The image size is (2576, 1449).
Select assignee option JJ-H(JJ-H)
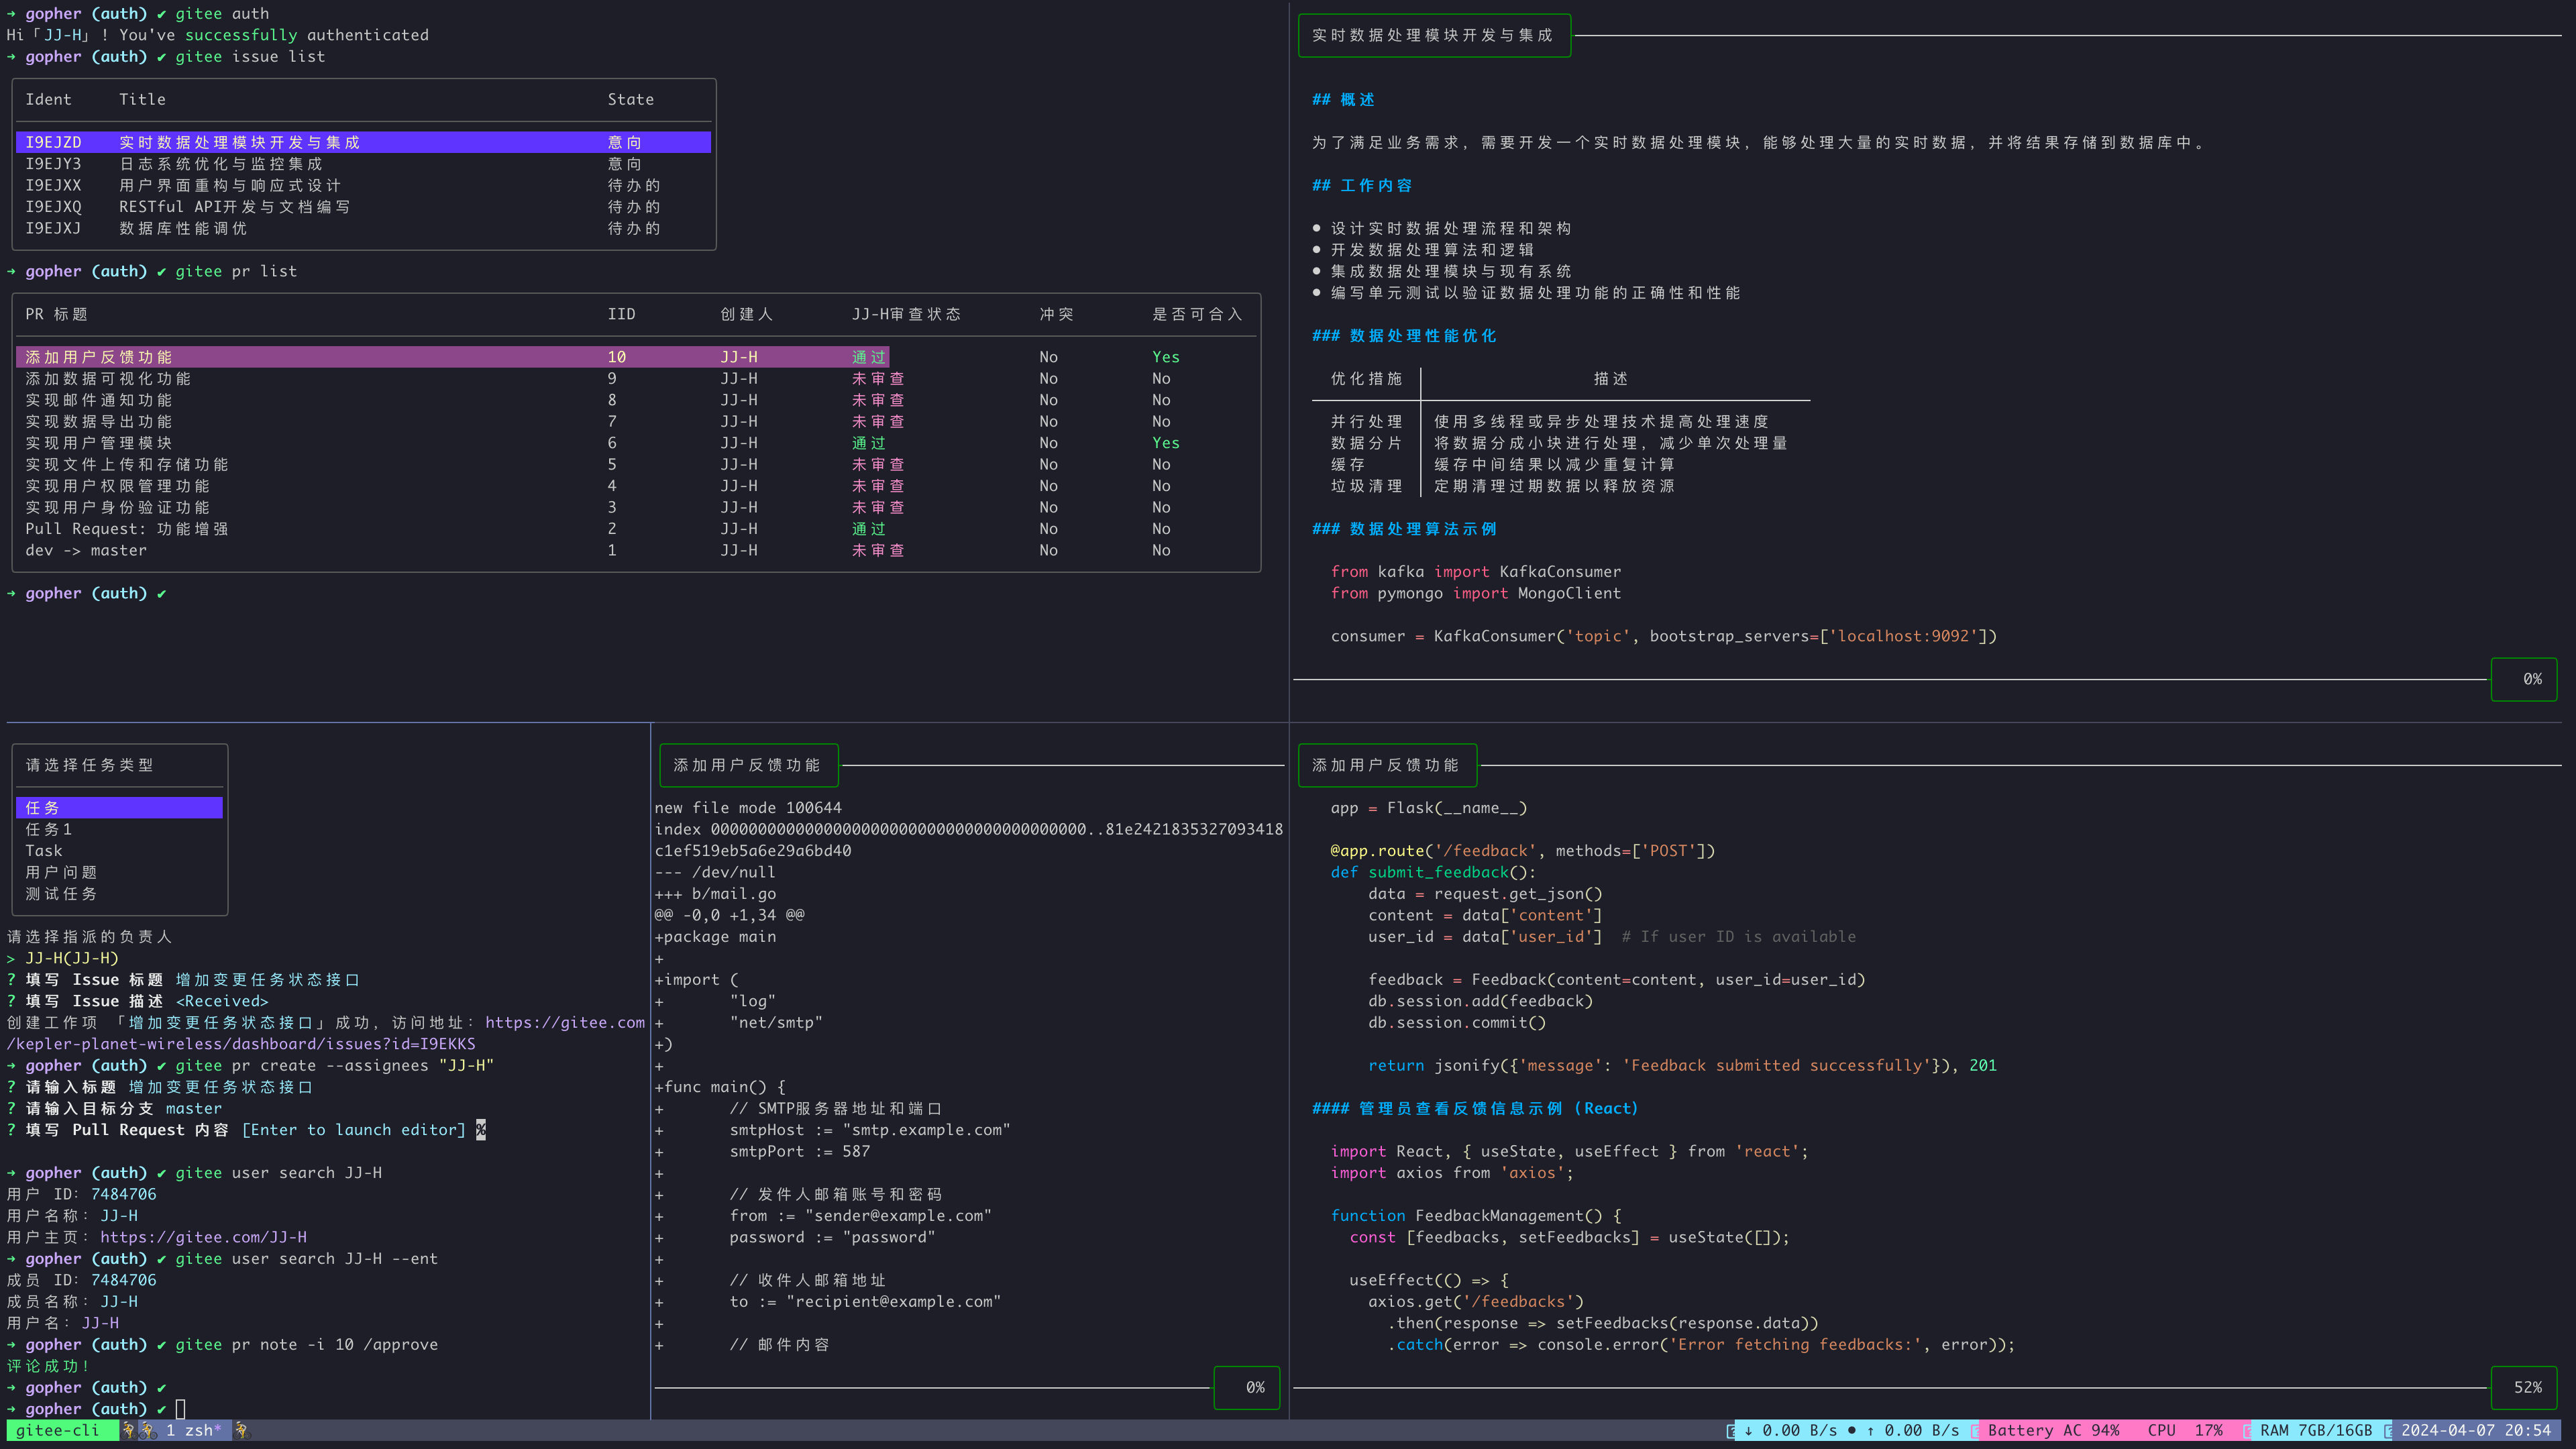click(72, 958)
